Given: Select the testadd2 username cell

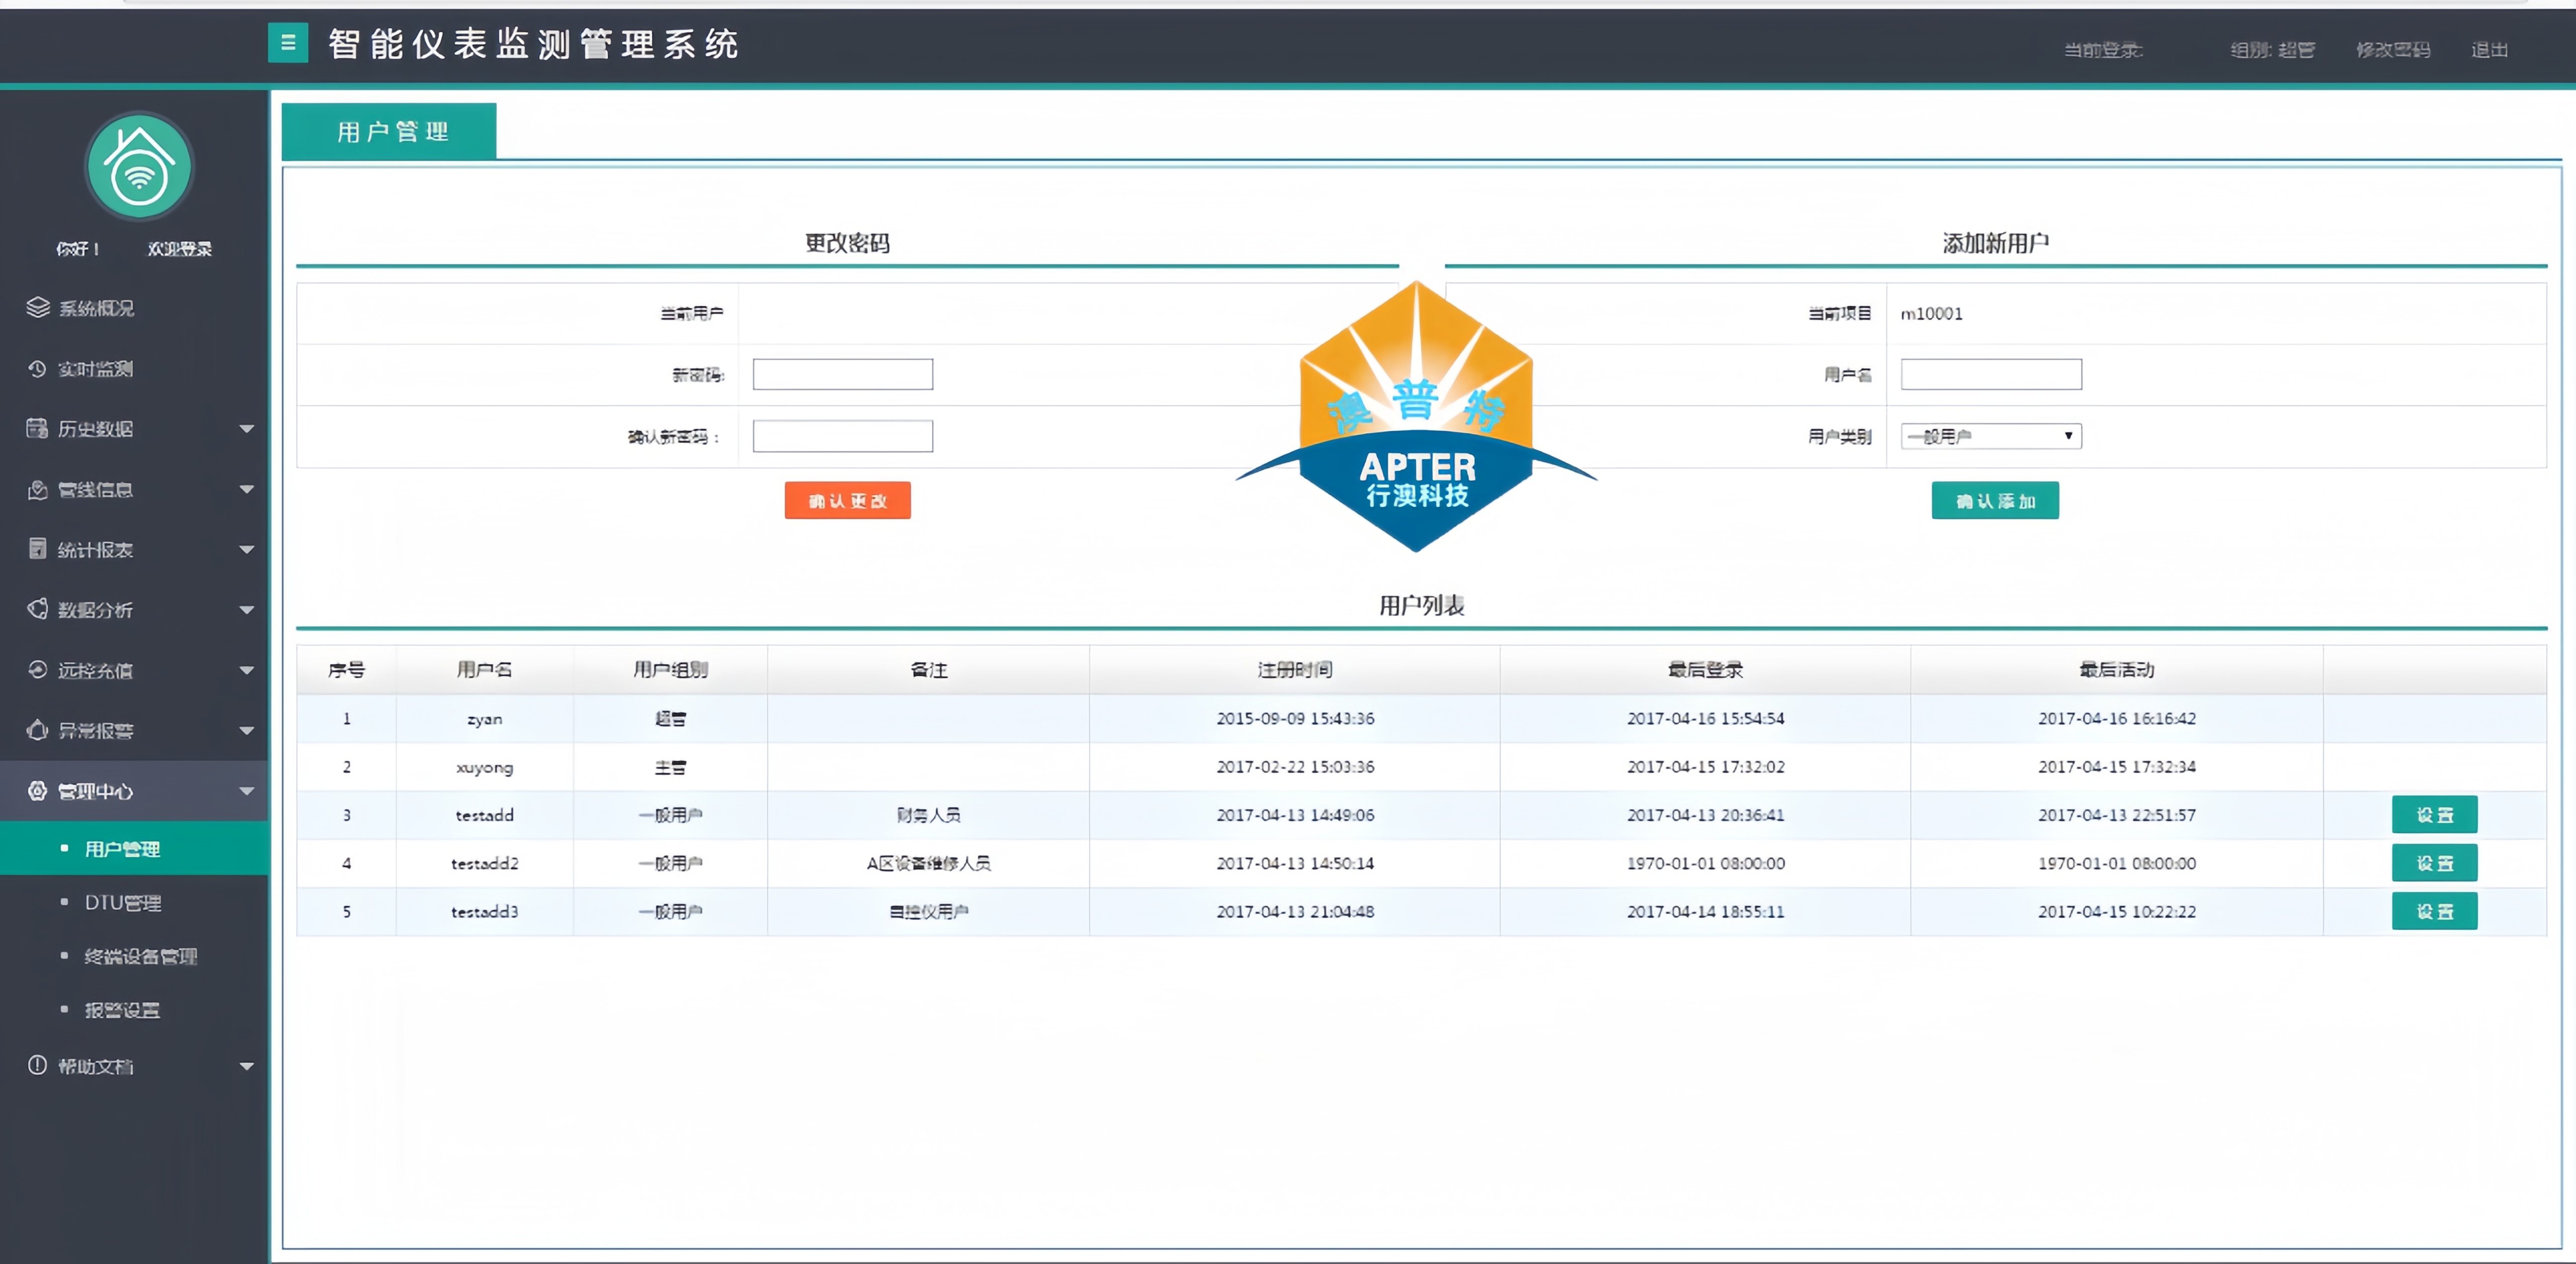Looking at the screenshot, I should click(x=484, y=863).
